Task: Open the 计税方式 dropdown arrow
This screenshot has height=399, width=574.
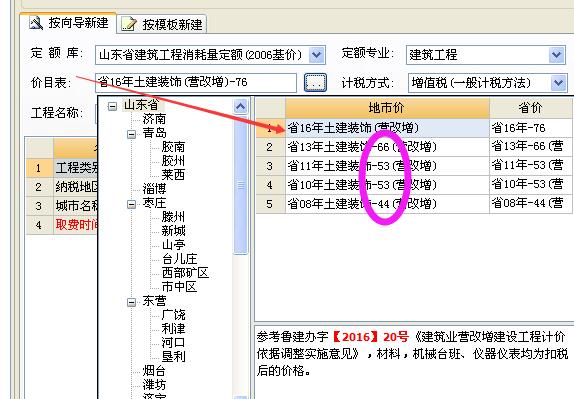Action: (x=559, y=83)
